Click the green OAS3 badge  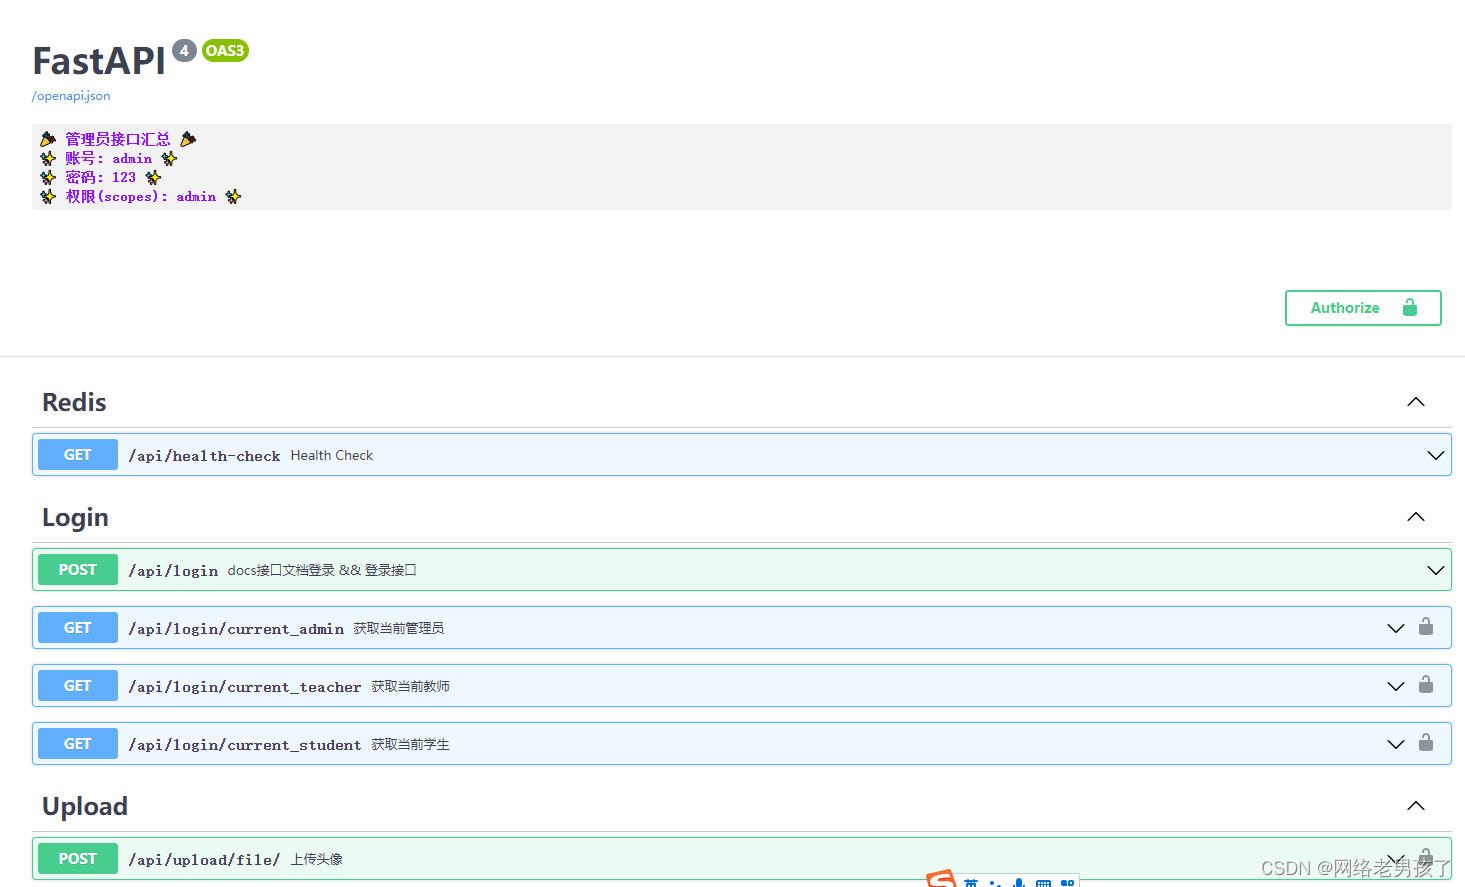tap(225, 50)
